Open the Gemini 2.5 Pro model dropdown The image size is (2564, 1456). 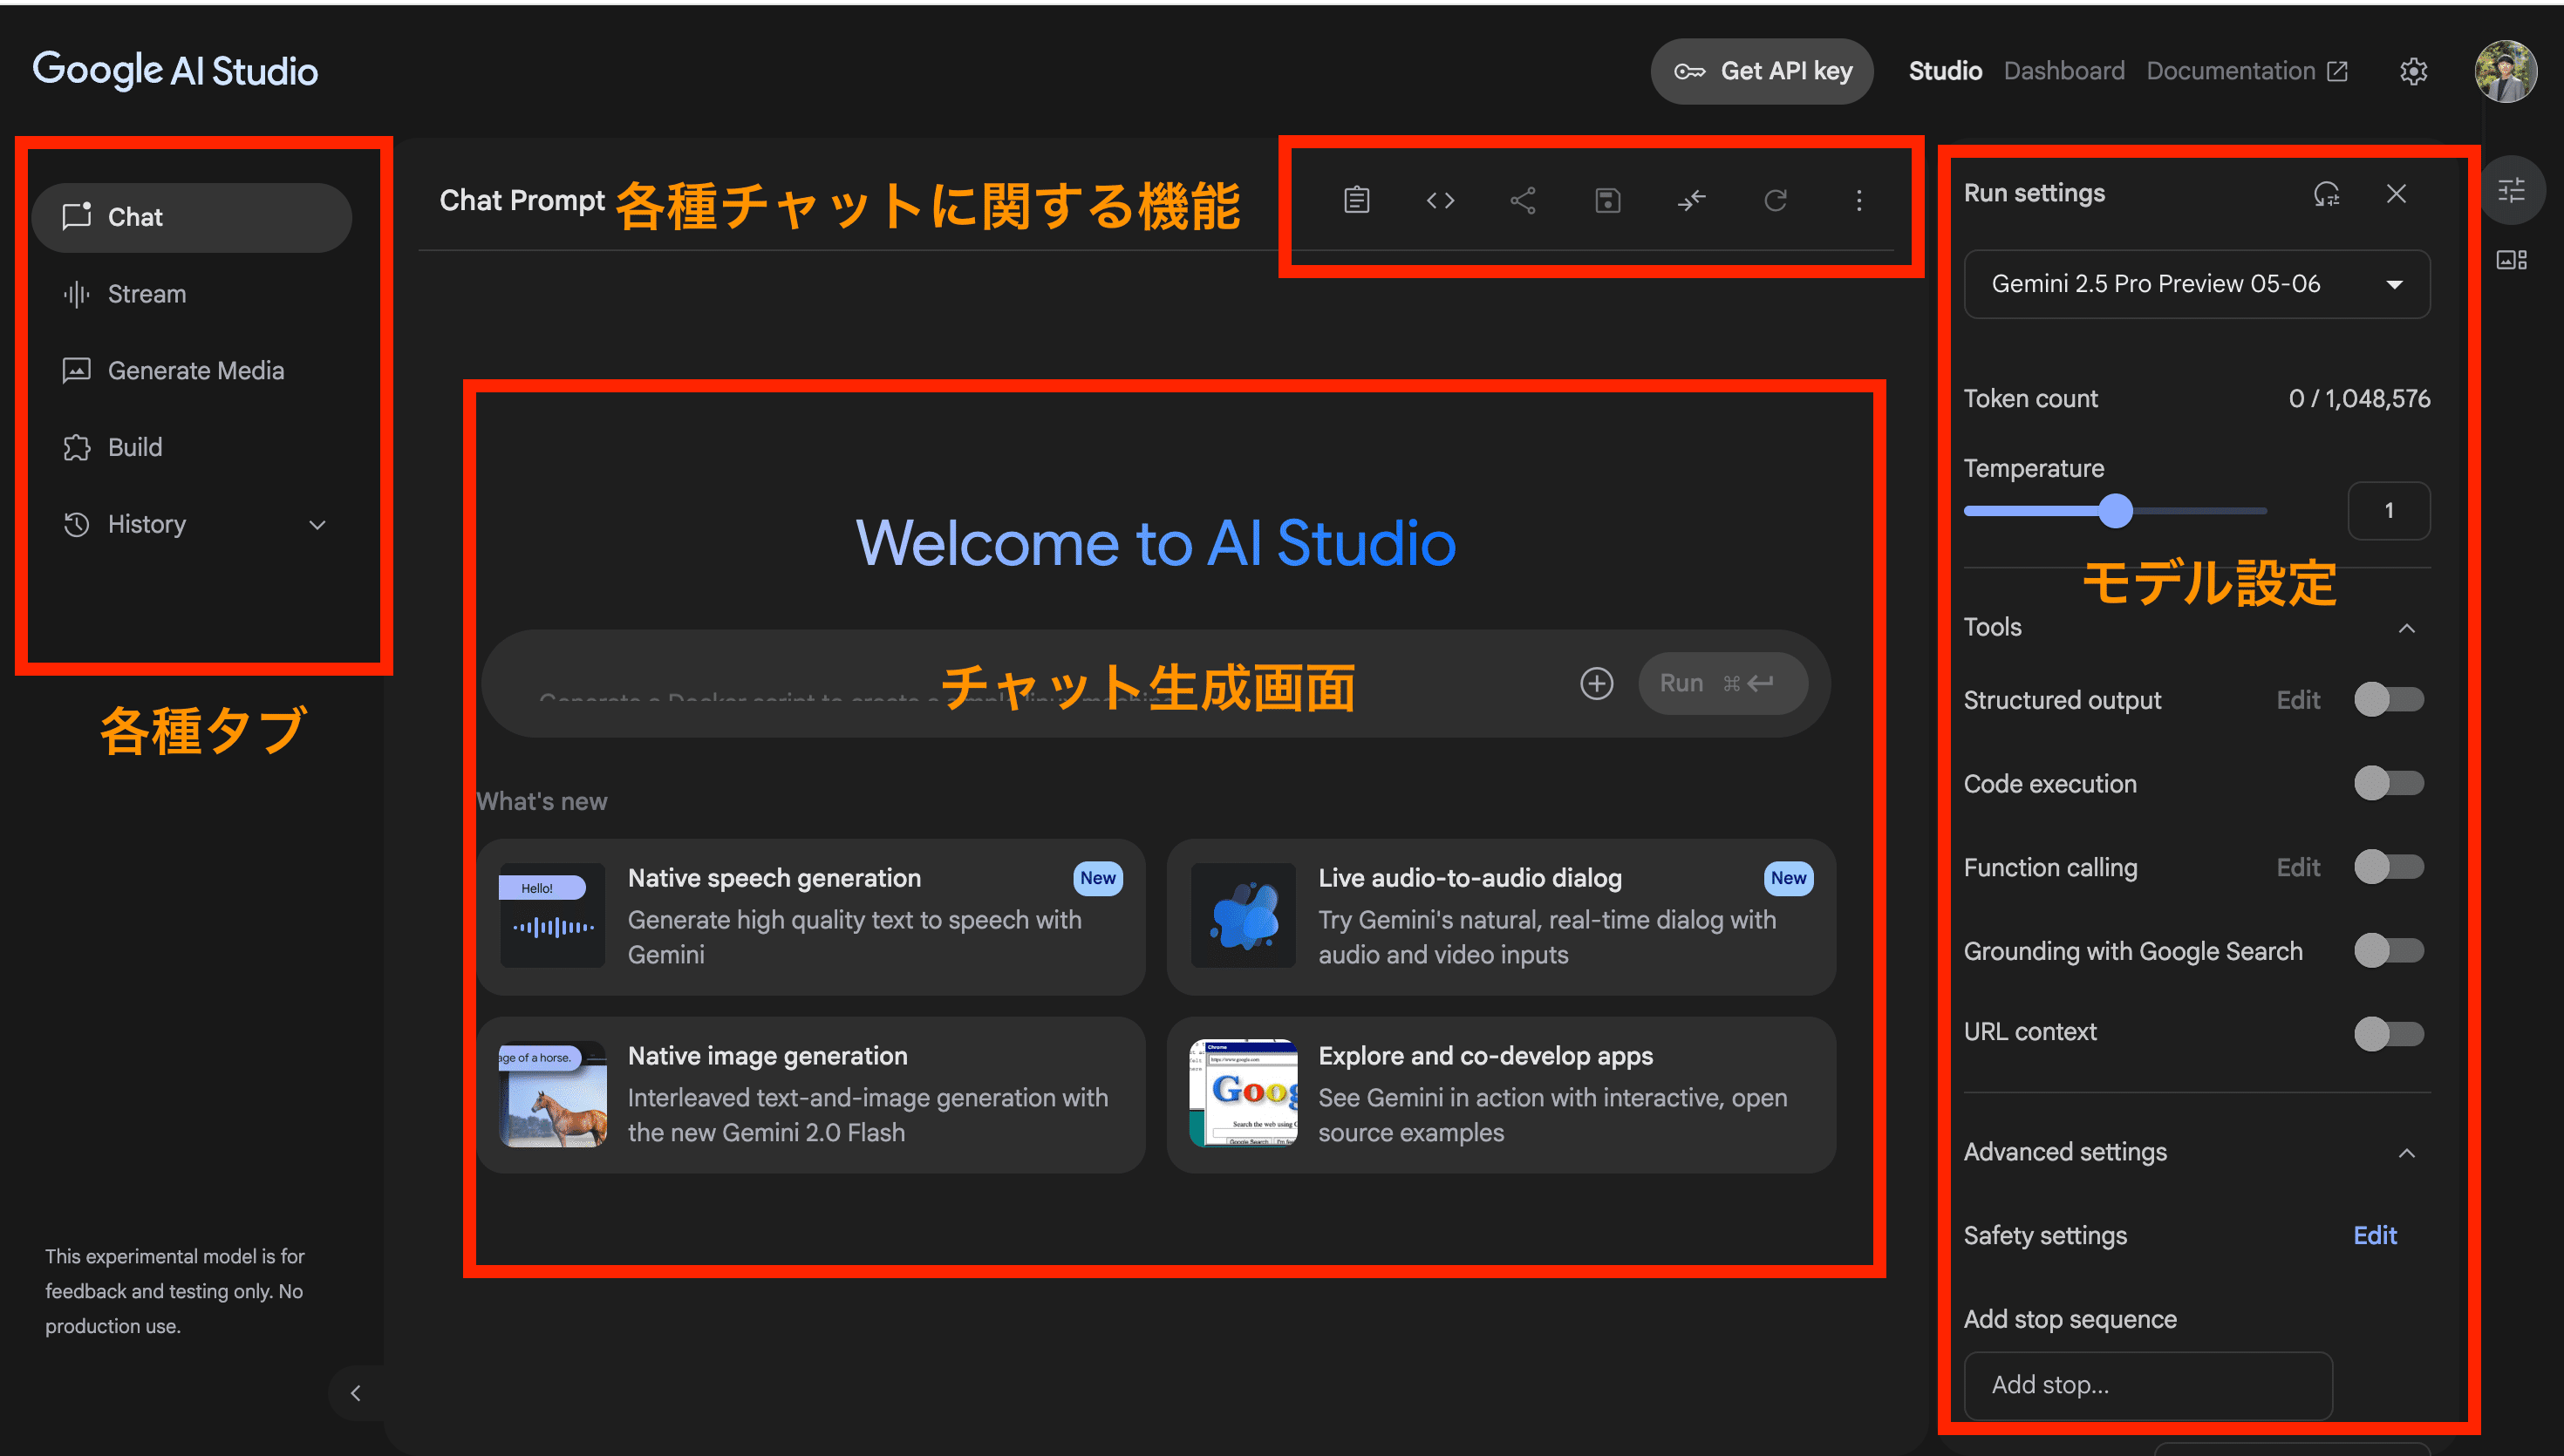pos(2196,284)
